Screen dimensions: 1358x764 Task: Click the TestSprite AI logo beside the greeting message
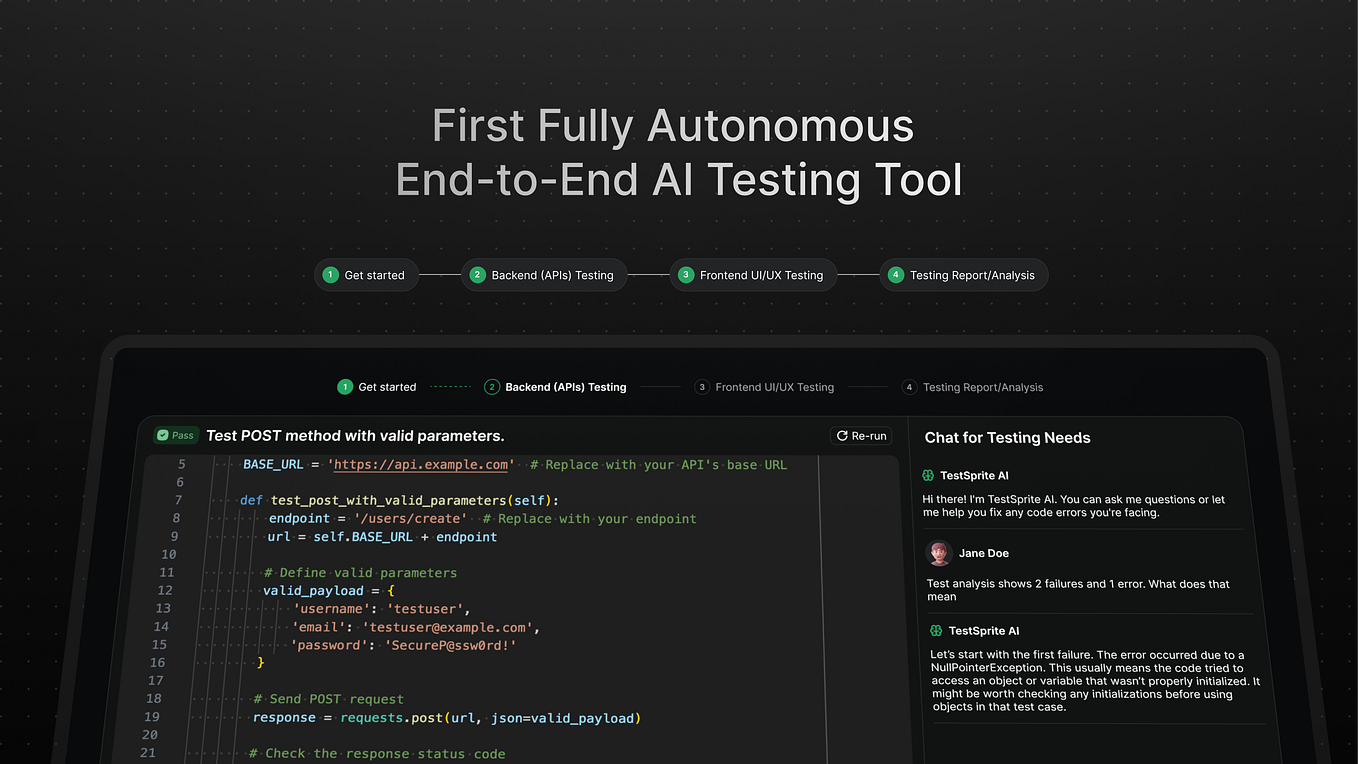(x=928, y=476)
